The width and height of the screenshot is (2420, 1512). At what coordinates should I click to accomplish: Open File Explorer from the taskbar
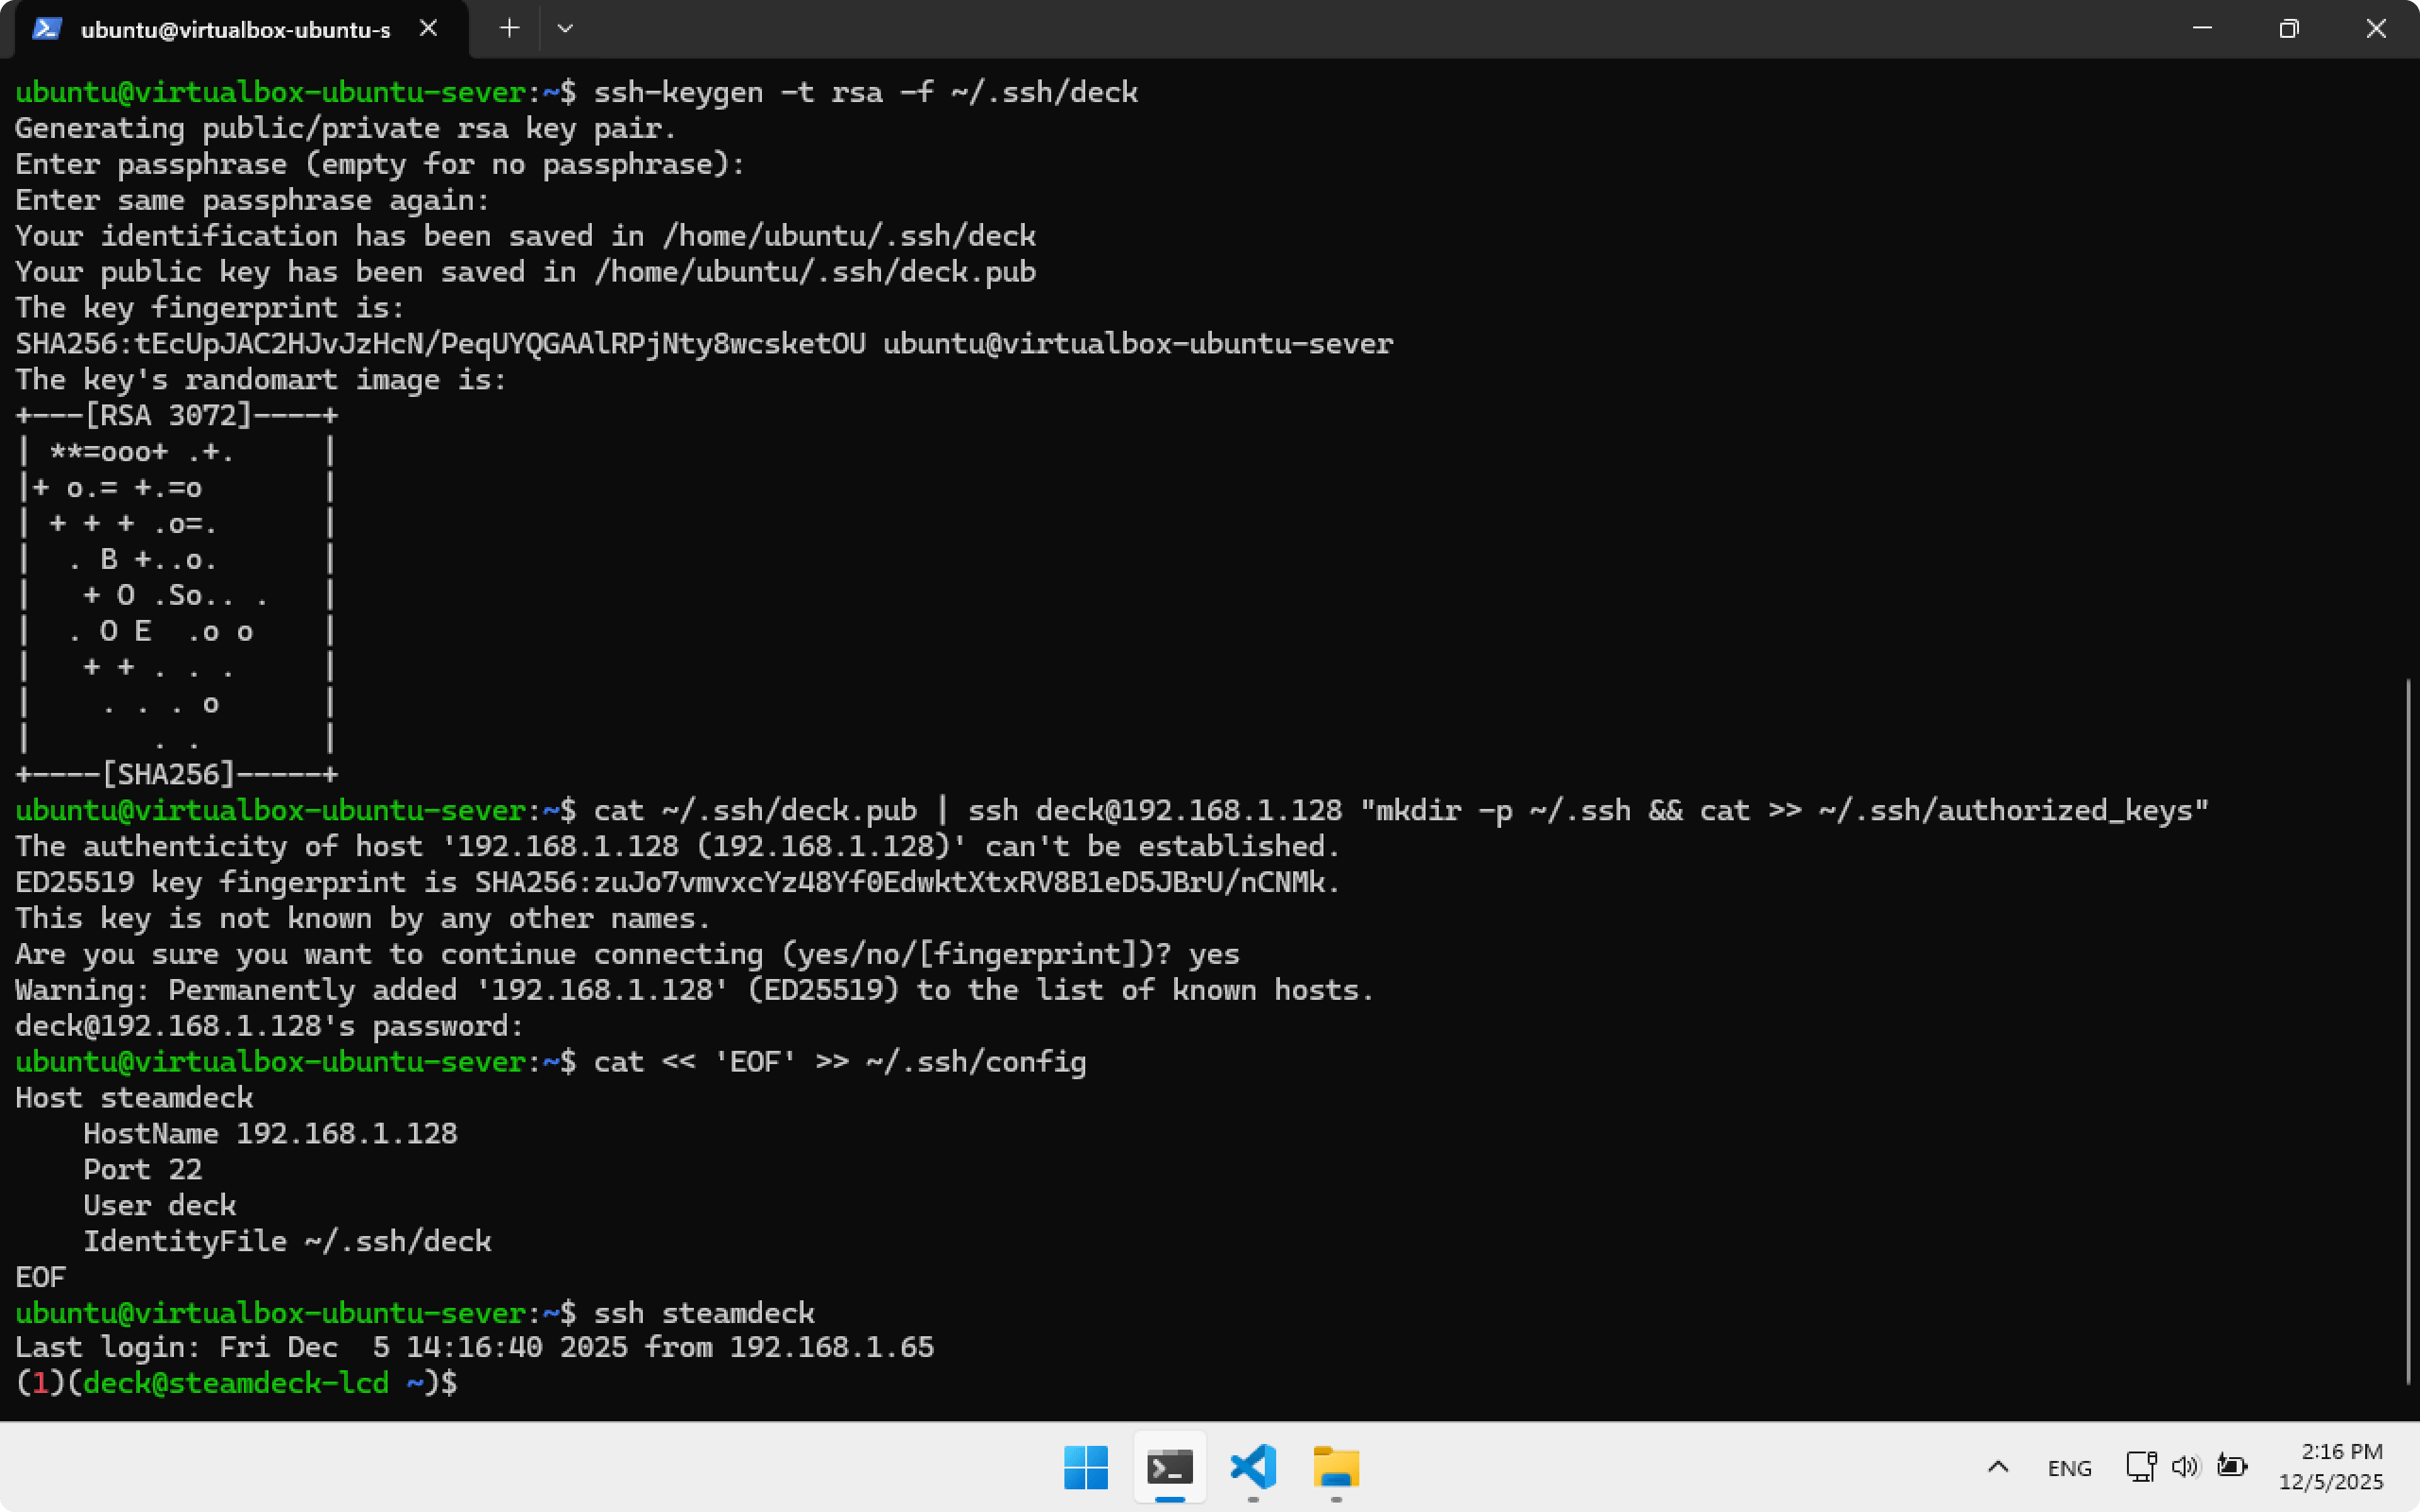1336,1467
